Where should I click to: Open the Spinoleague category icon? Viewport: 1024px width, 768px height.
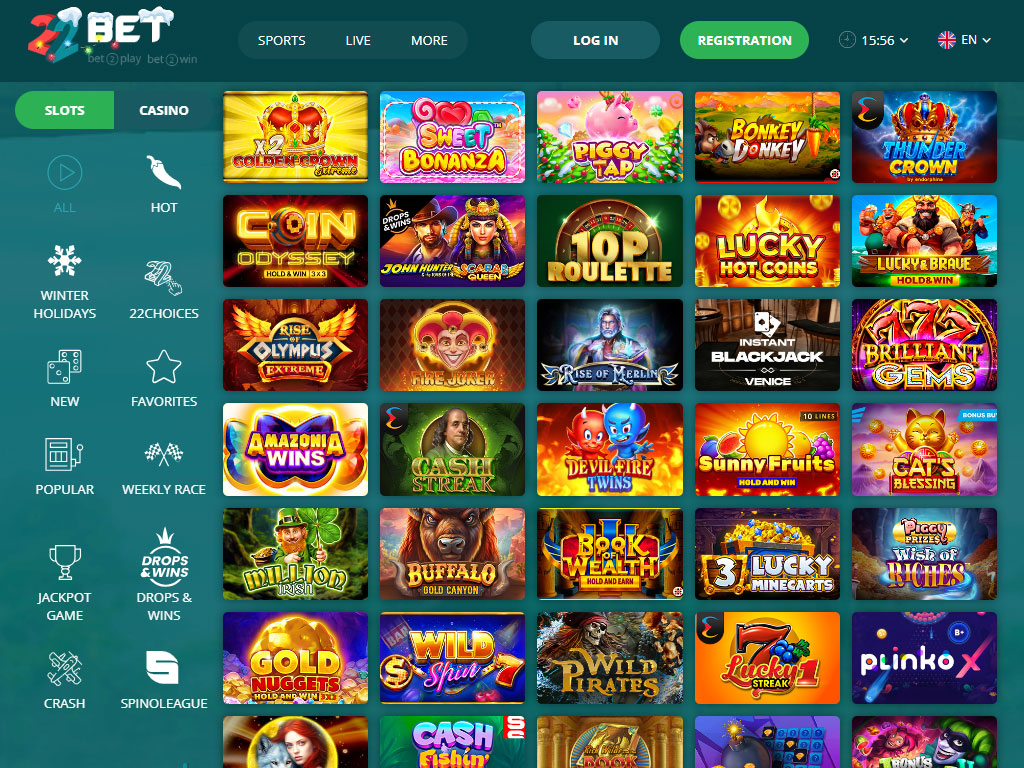click(x=162, y=667)
